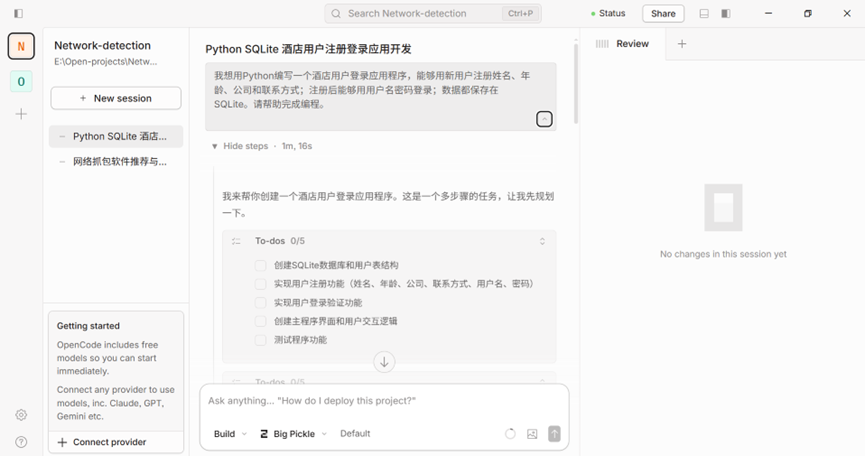Attach an image with picture icon
865x456 pixels.
pyautogui.click(x=532, y=434)
